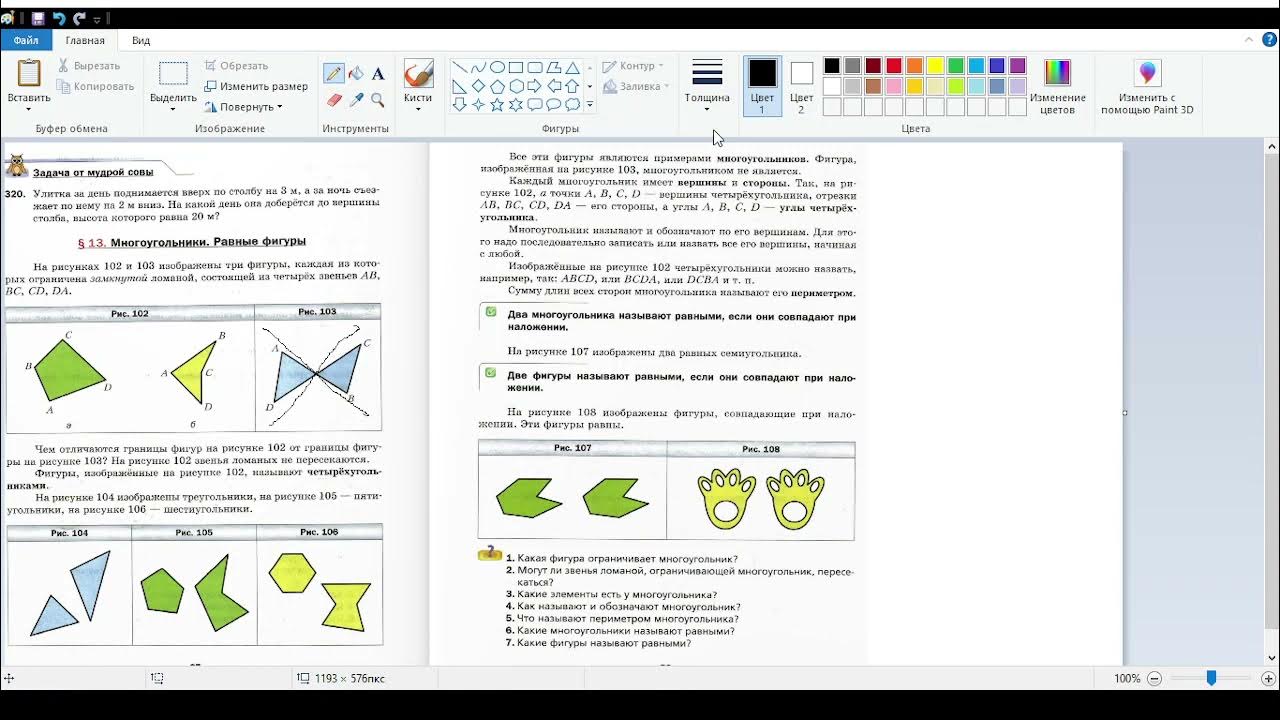Select the Pencil tool
The image size is (1280, 720).
tap(334, 74)
